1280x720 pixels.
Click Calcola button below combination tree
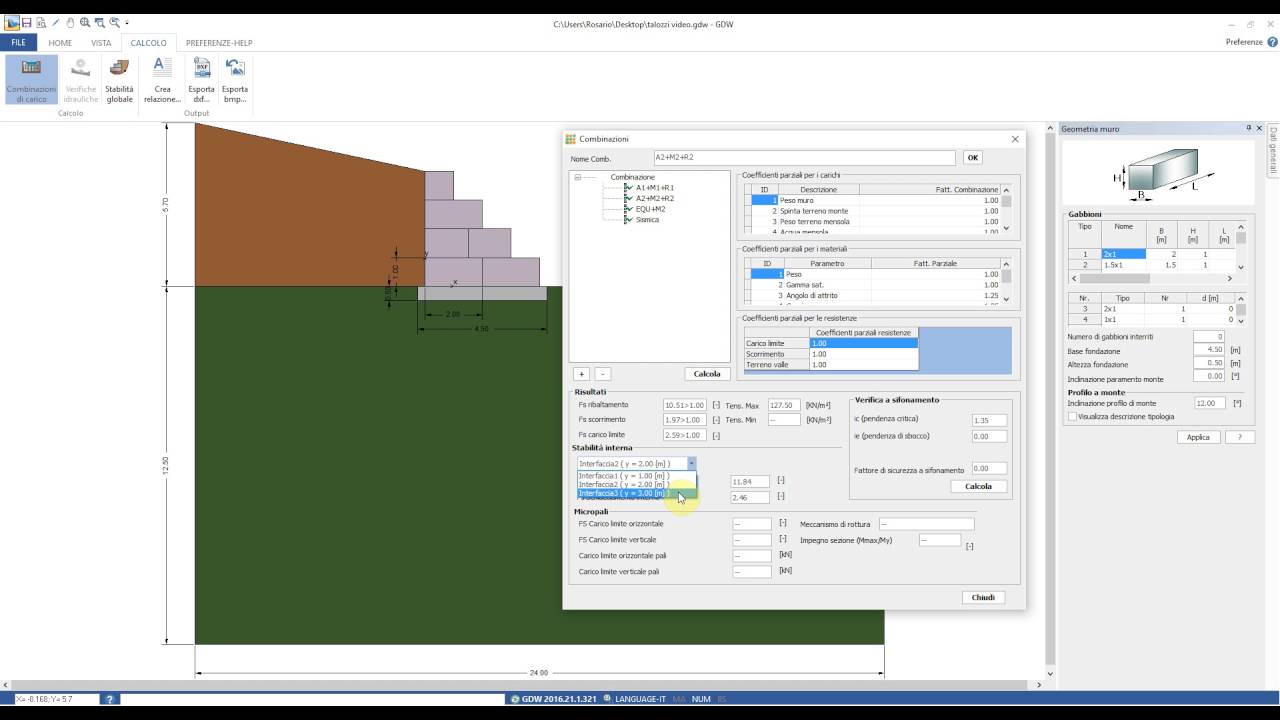click(707, 374)
